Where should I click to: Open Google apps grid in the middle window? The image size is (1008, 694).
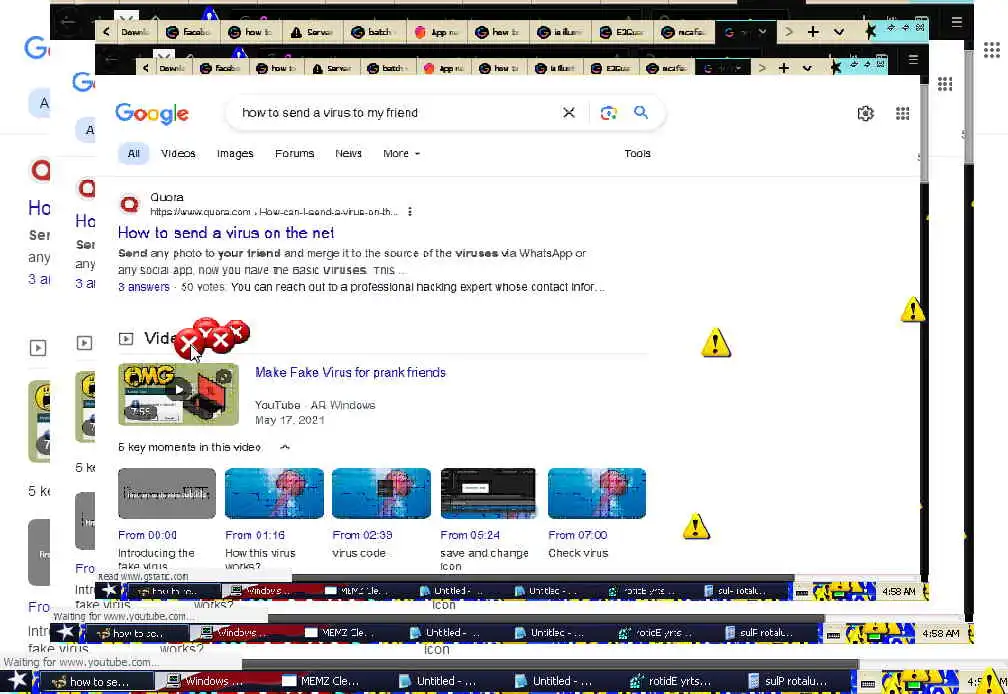pos(944,84)
